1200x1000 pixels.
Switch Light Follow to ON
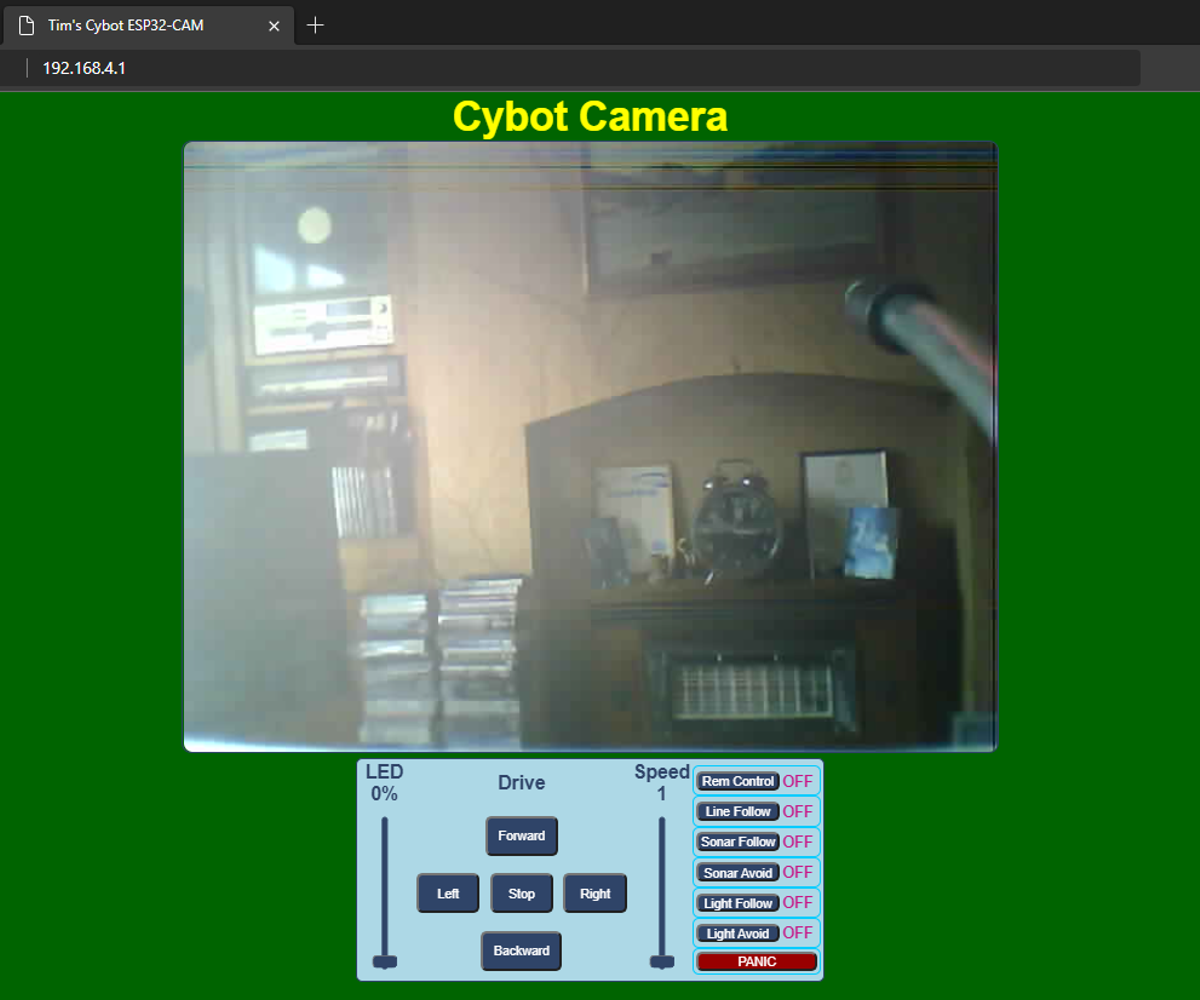click(x=737, y=902)
